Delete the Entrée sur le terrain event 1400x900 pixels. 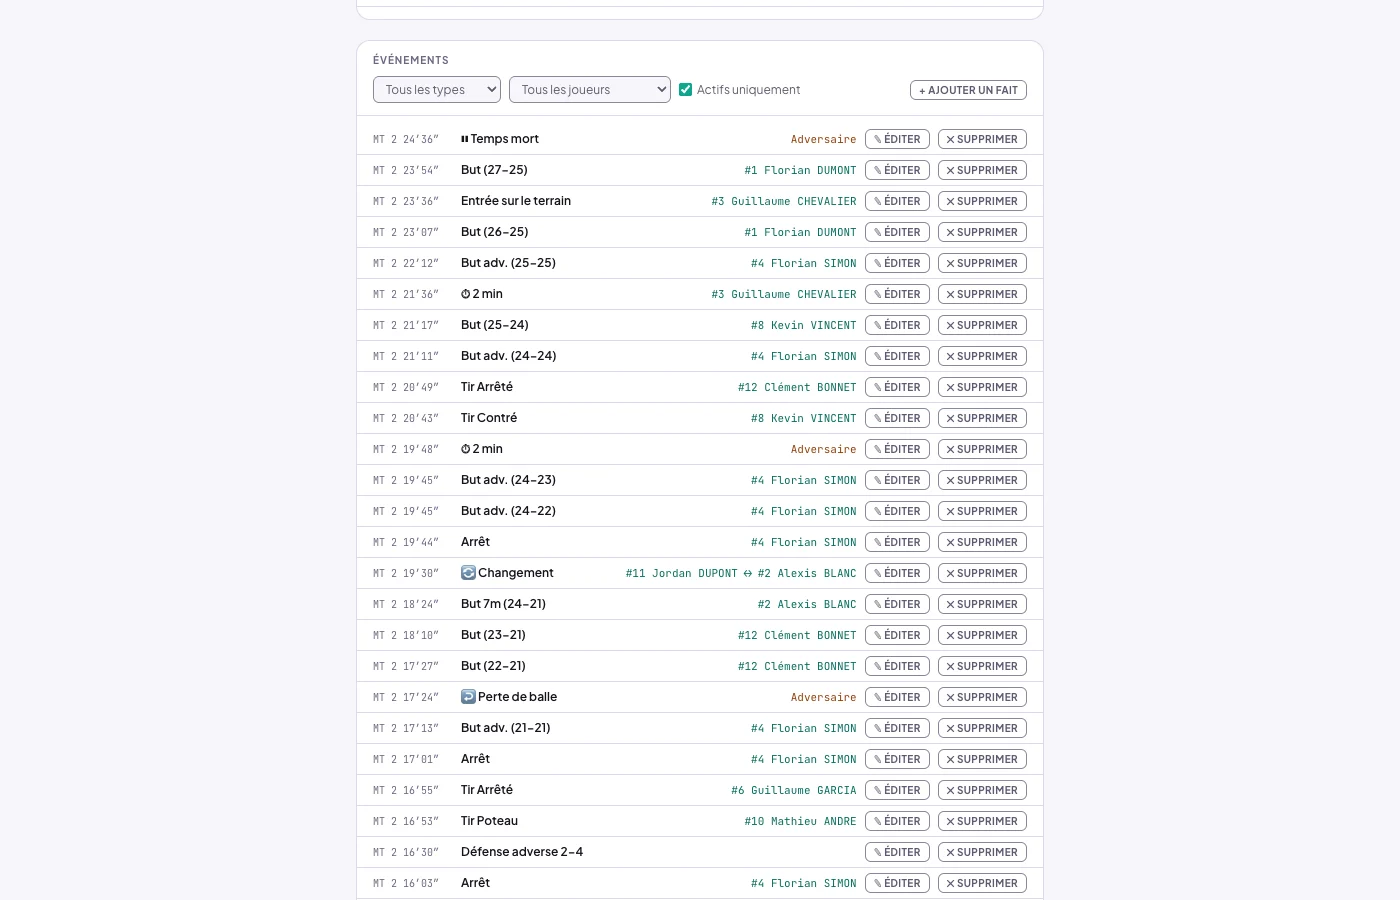point(982,201)
